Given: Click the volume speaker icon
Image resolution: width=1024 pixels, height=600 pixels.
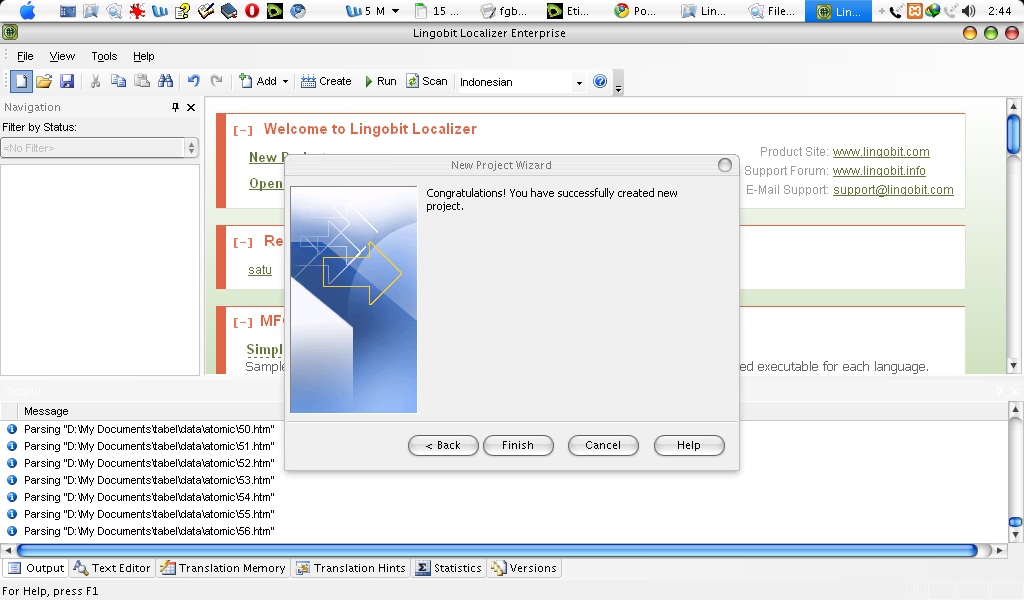Looking at the screenshot, I should pyautogui.click(x=968, y=11).
